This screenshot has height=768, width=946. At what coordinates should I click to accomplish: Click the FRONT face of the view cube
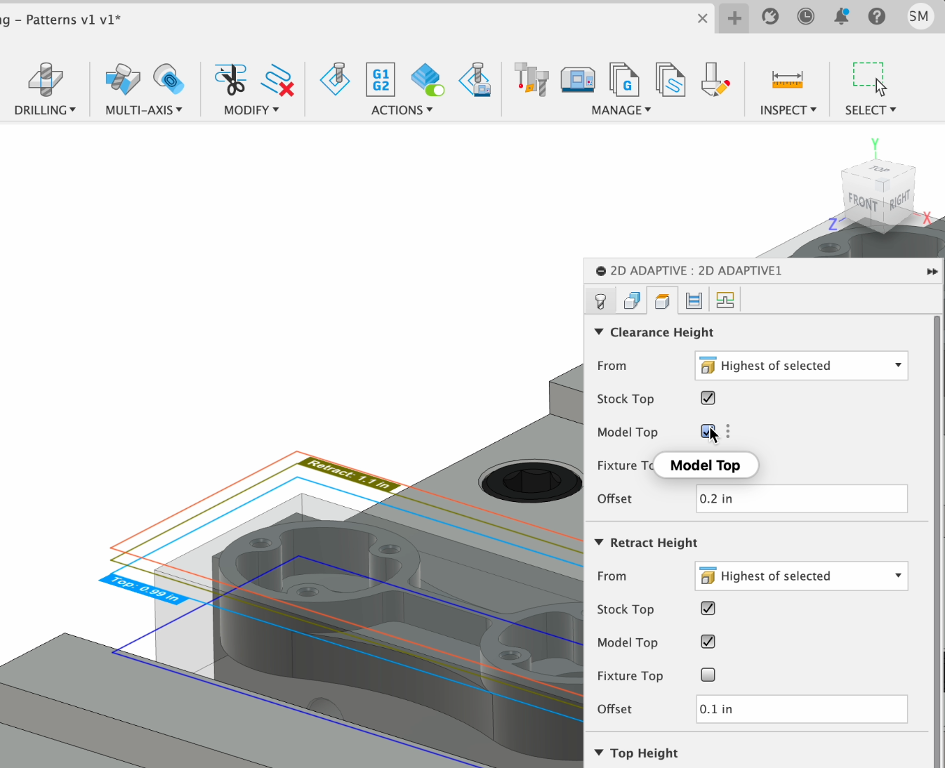coord(862,201)
